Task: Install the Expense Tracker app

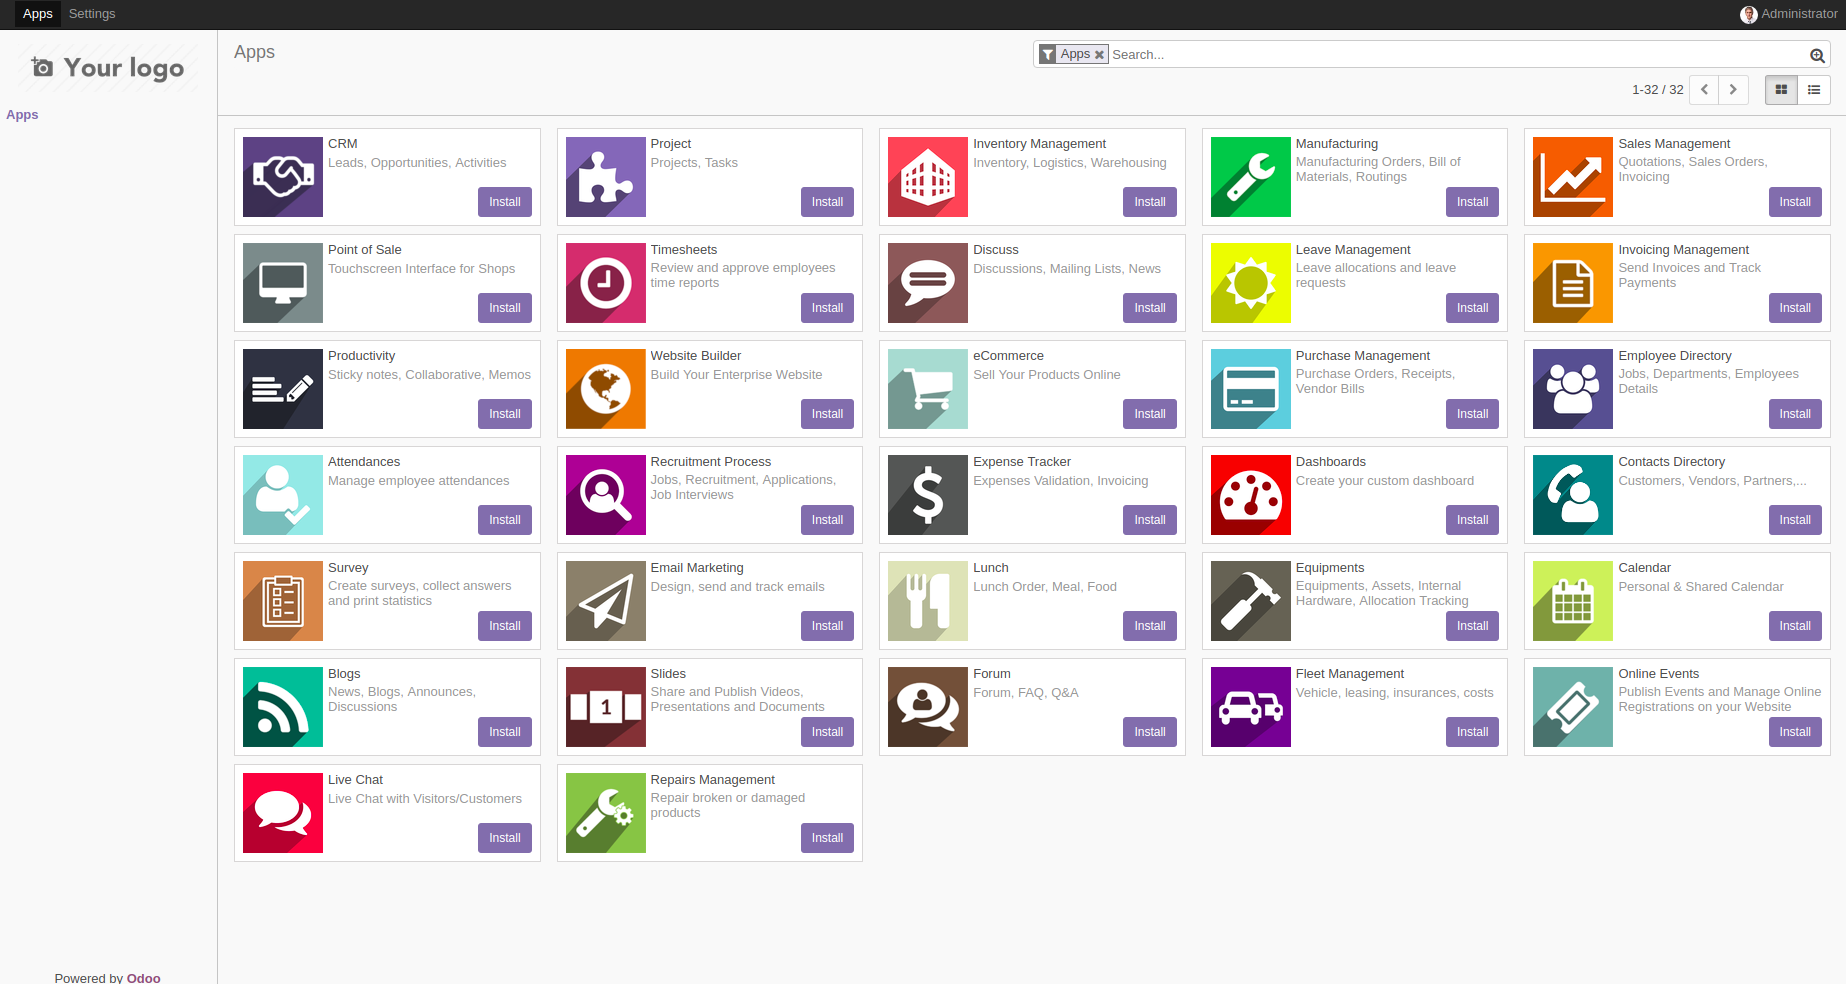Action: (x=1150, y=520)
